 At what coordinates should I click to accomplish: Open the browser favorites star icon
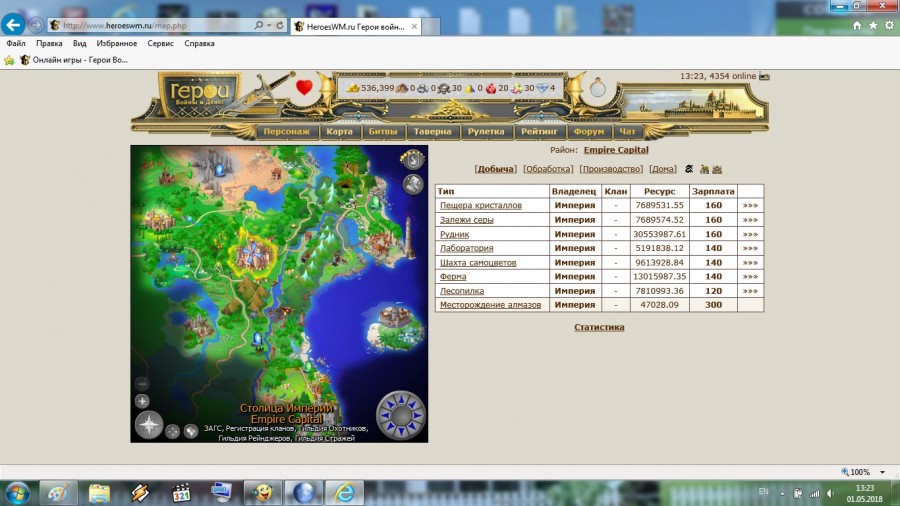(x=873, y=25)
